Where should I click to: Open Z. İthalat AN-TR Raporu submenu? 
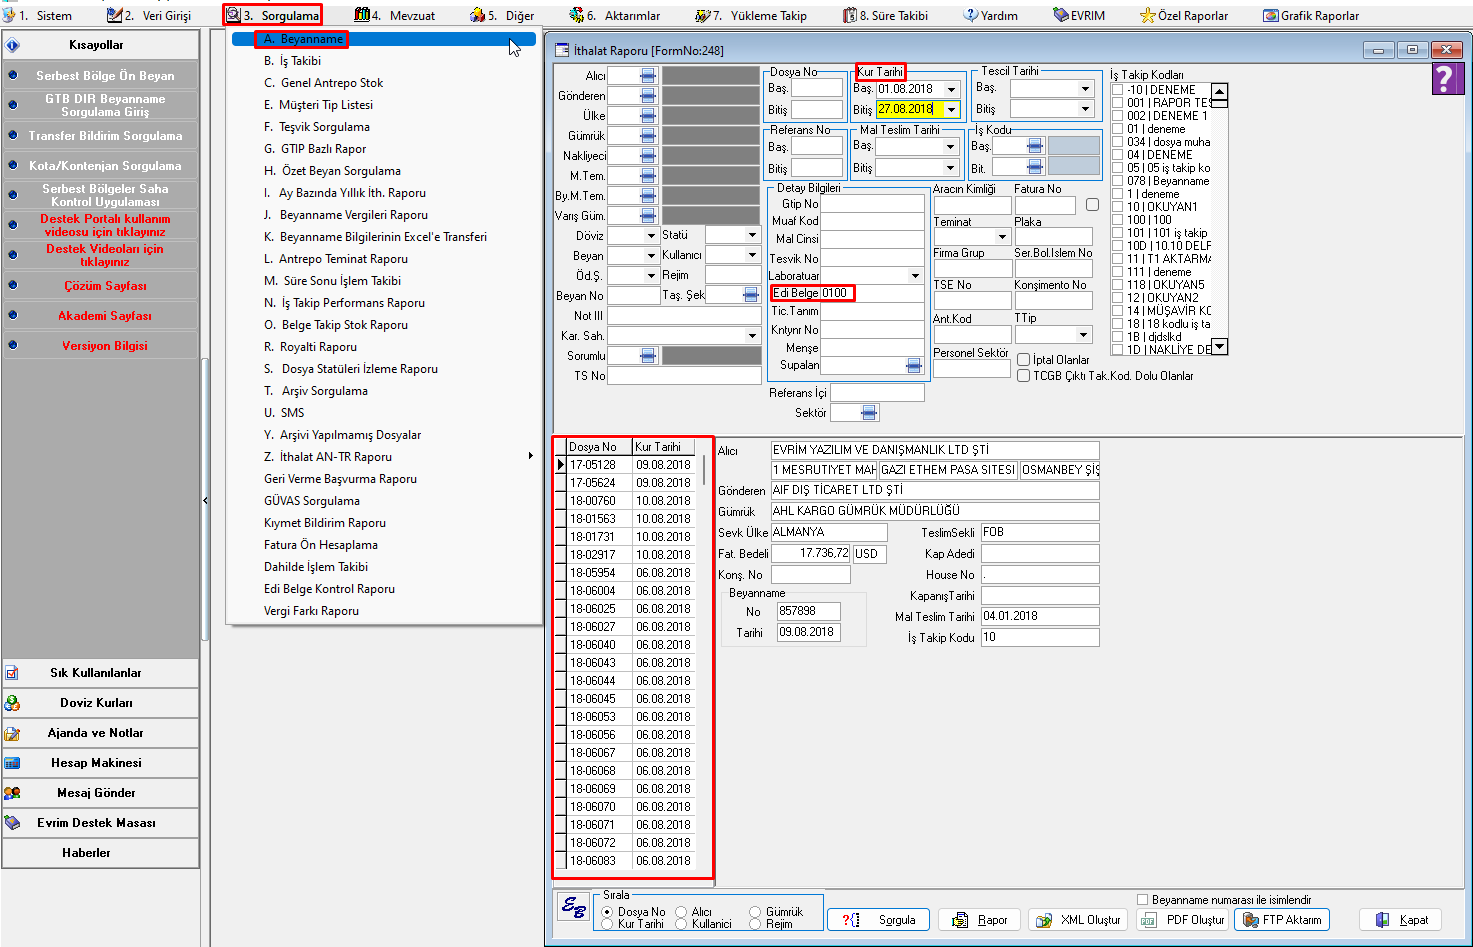click(x=384, y=457)
